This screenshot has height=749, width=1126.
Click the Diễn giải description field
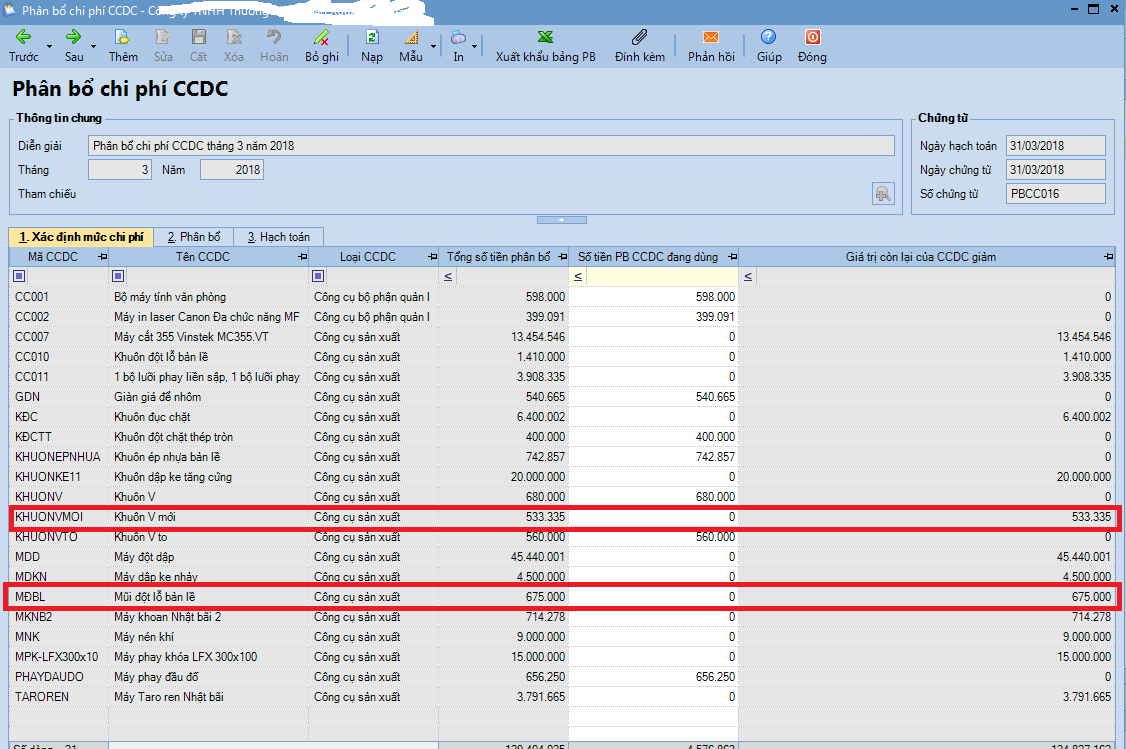491,146
